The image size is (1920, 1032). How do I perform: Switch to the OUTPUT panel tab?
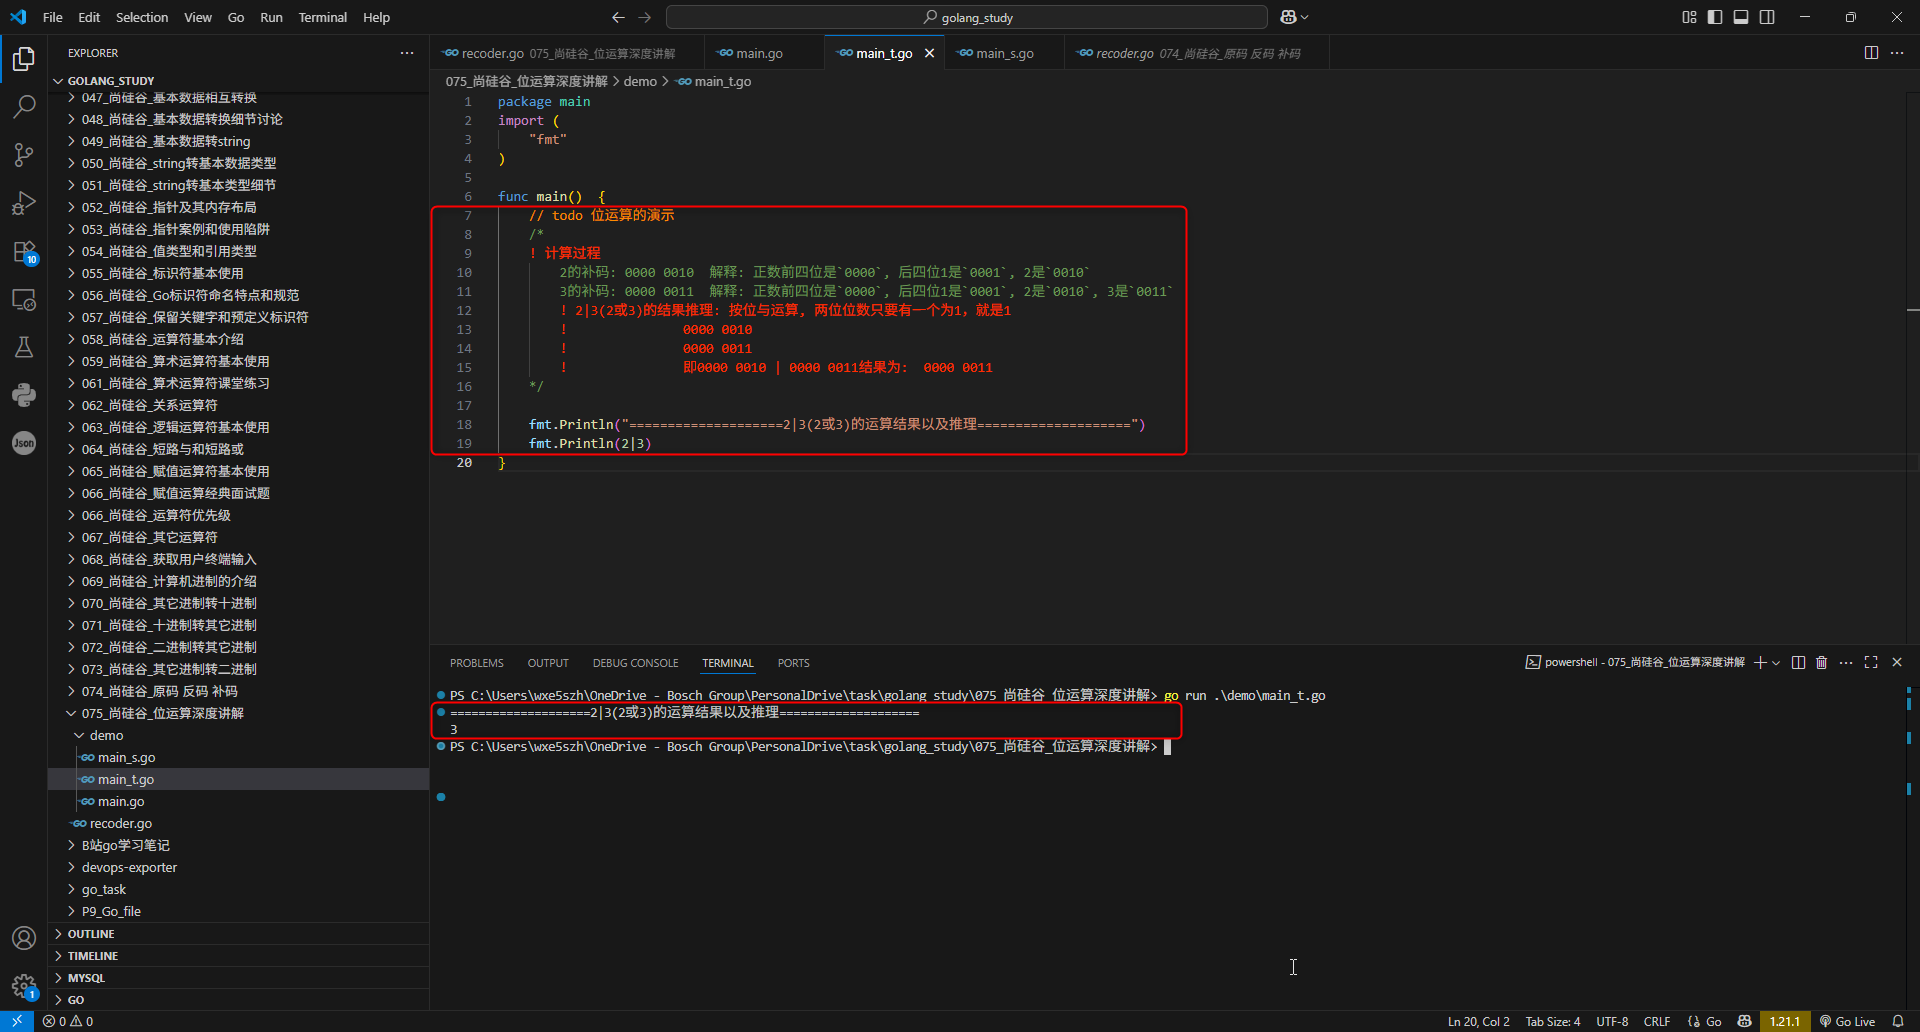[548, 663]
